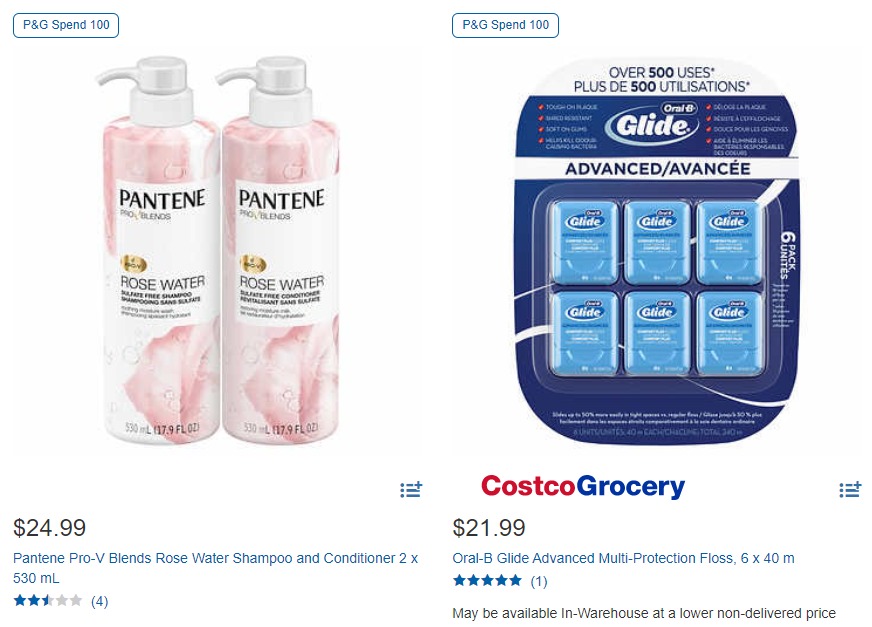Click the P&G Spend 100 badge above Oral-B
The width and height of the screenshot is (872, 627).
pyautogui.click(x=506, y=25)
